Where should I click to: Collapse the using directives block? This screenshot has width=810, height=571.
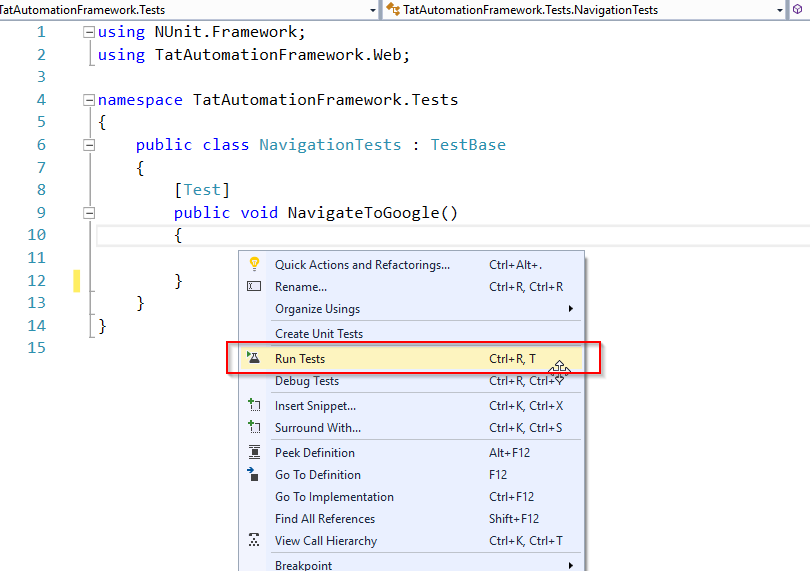[89, 32]
